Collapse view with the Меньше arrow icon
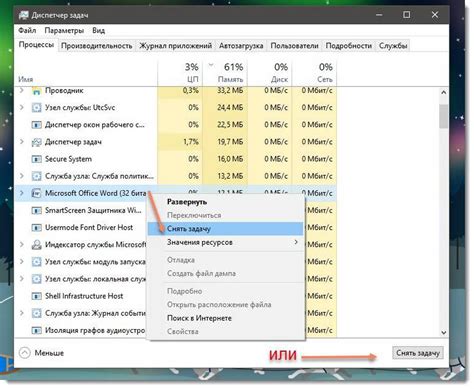 pos(25,353)
